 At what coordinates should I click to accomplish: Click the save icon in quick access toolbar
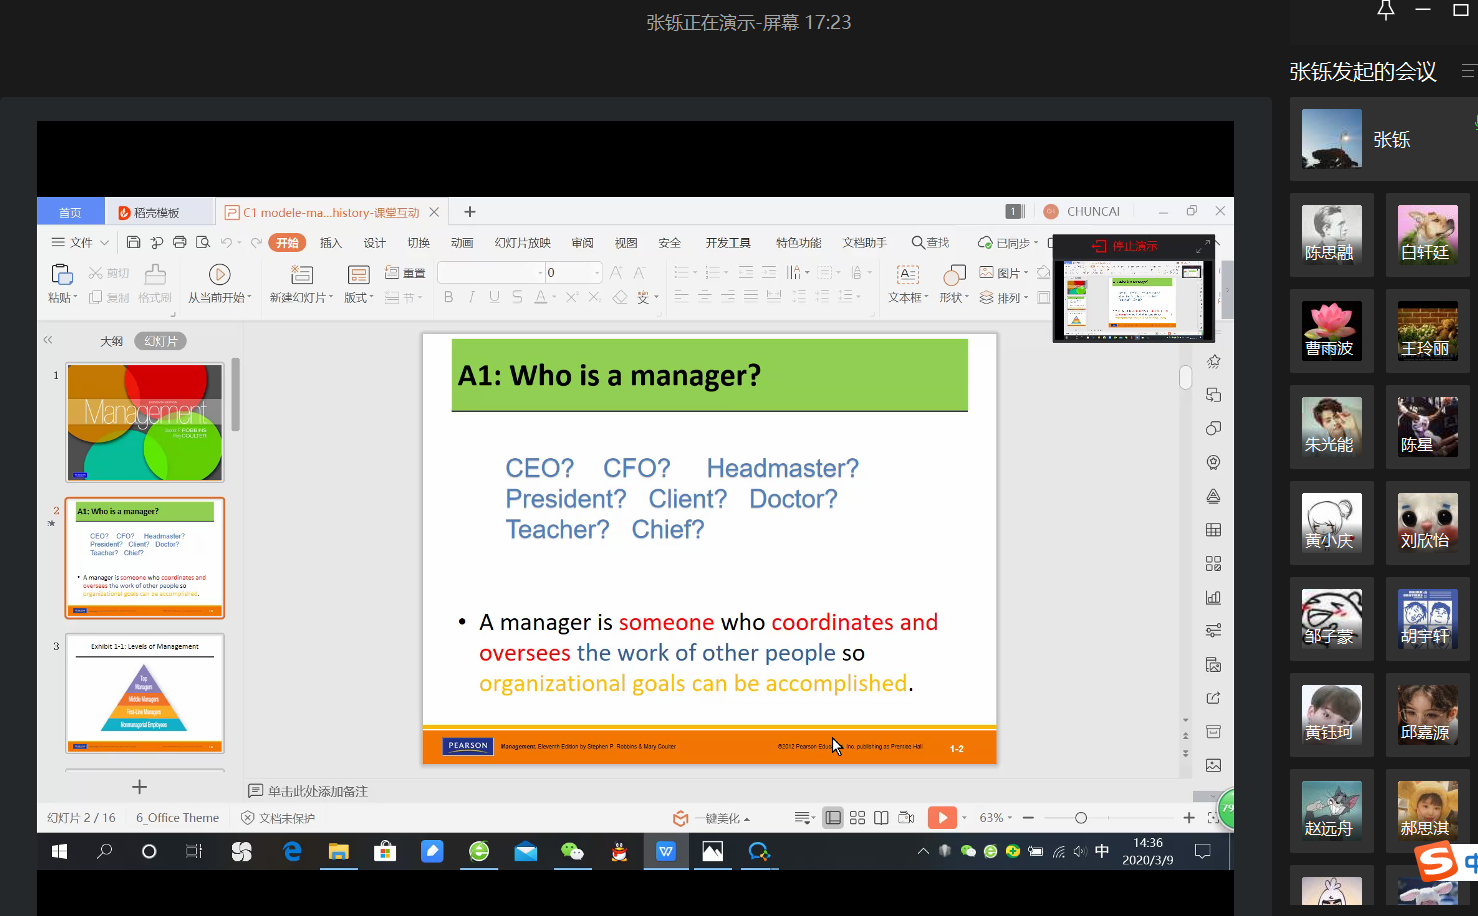133,242
